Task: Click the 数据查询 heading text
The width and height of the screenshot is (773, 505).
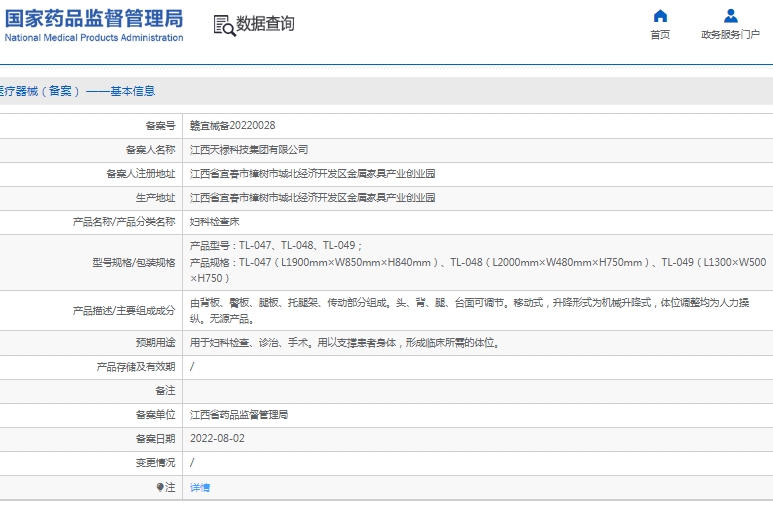Action: pos(265,24)
